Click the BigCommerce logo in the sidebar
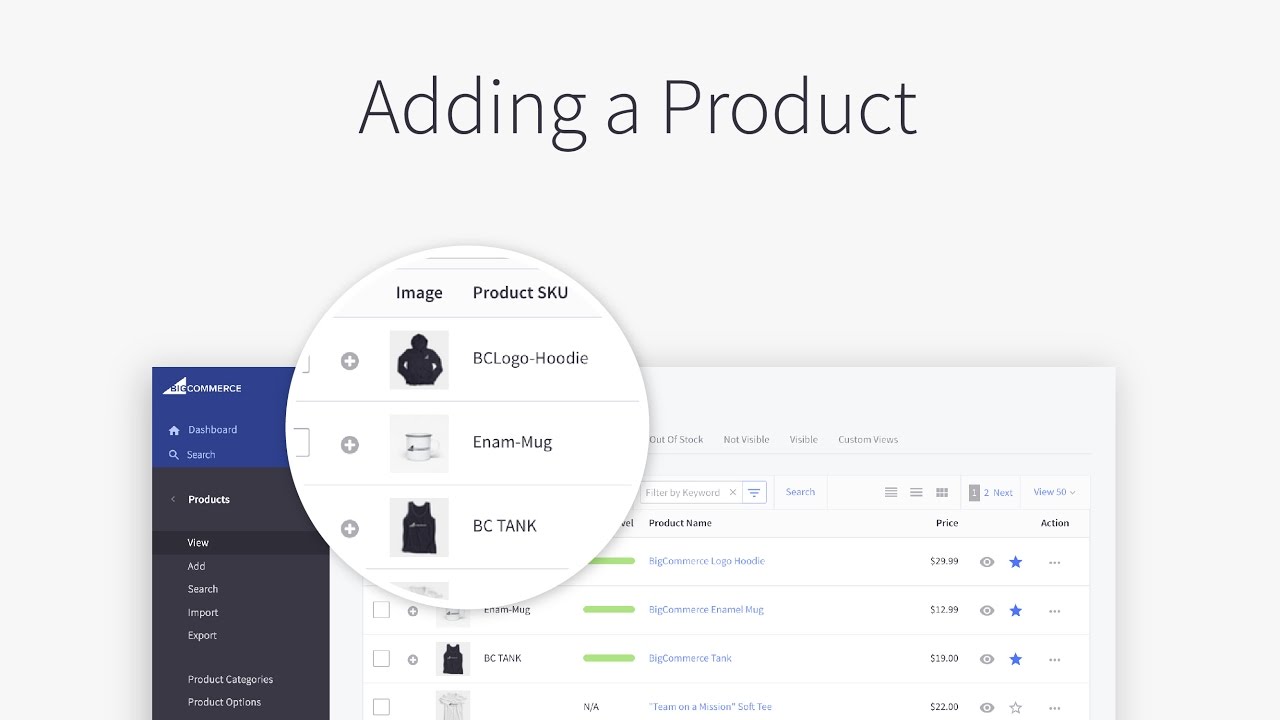Screen dimensions: 1280x720 click(202, 387)
